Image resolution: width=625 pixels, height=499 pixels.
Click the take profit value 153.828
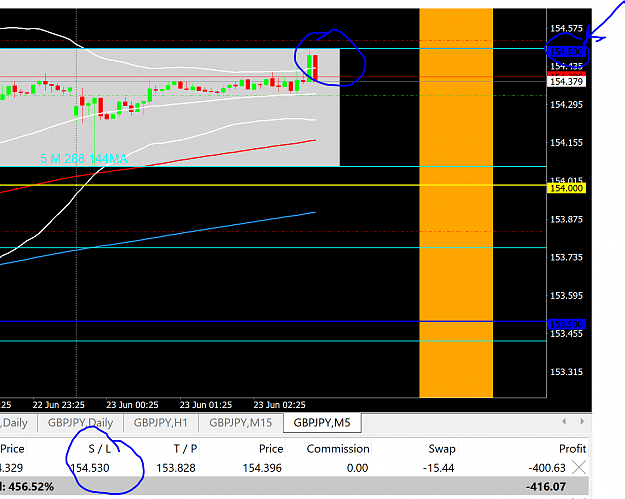coord(176,468)
